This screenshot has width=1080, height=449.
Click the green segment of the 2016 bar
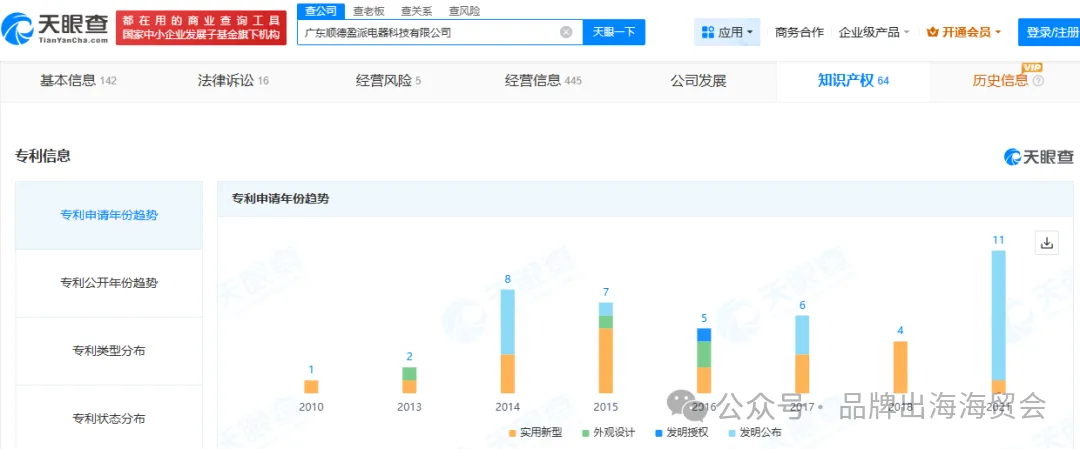pos(703,354)
